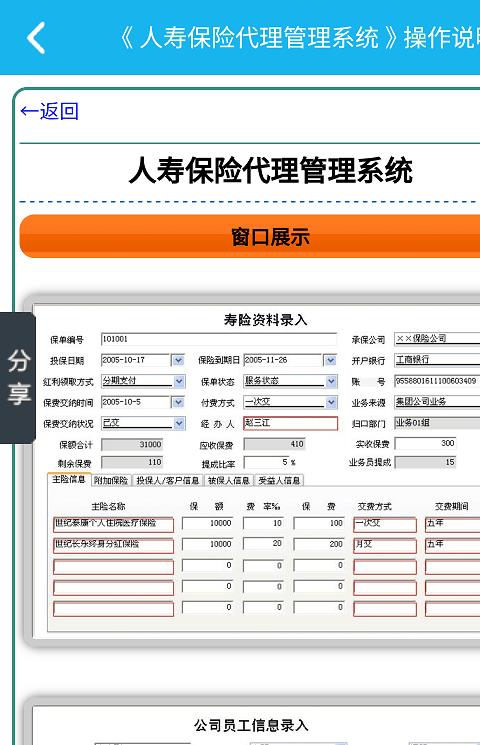Tap the back arrow in the header

click(36, 38)
